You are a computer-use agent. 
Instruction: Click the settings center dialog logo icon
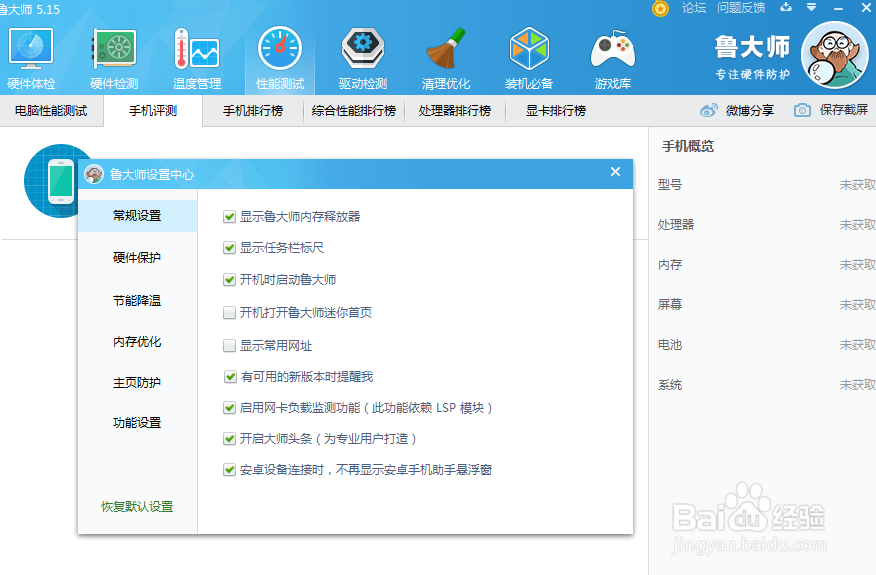[x=94, y=174]
